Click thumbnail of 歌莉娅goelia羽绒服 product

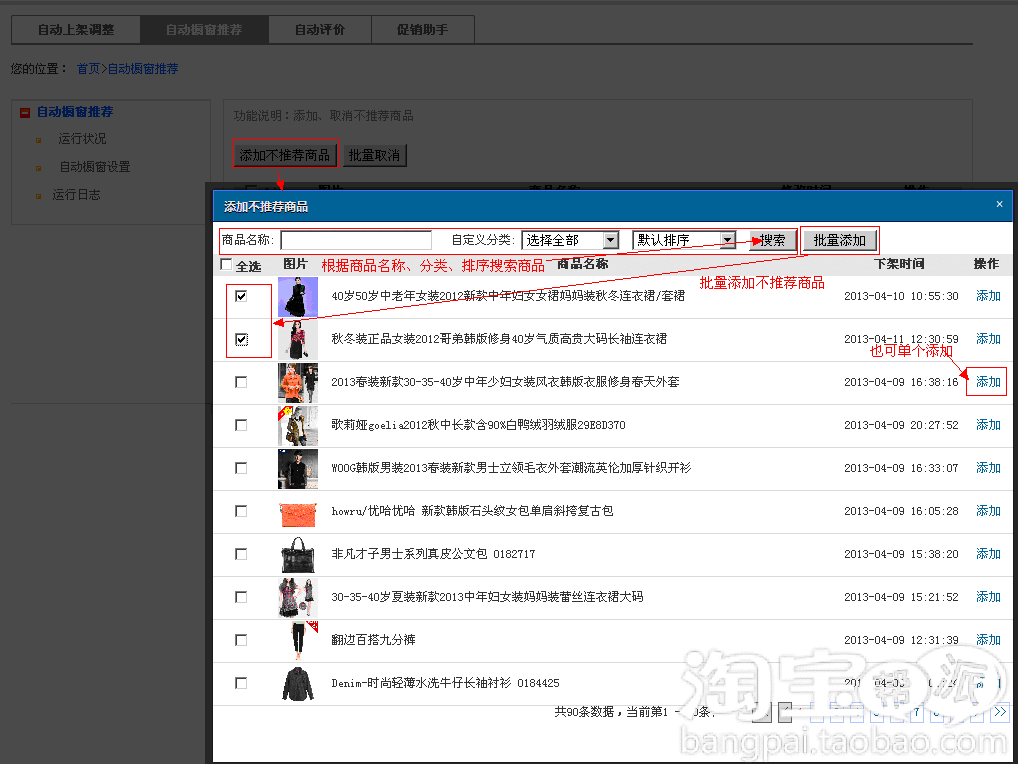[298, 425]
